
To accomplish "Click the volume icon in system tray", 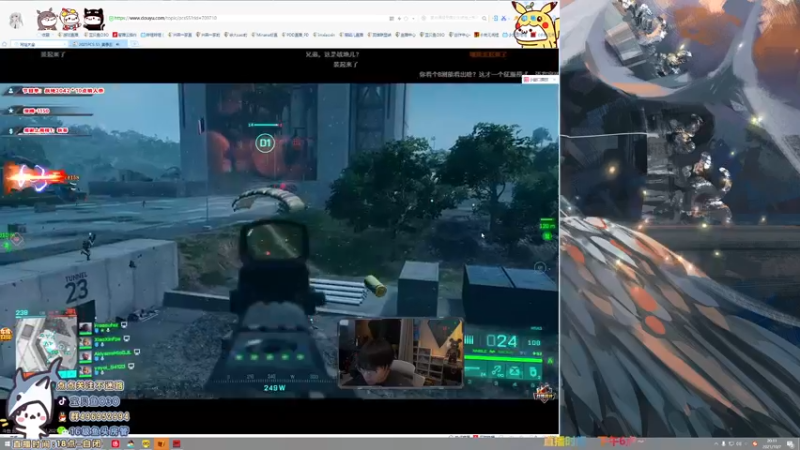I will click(739, 444).
